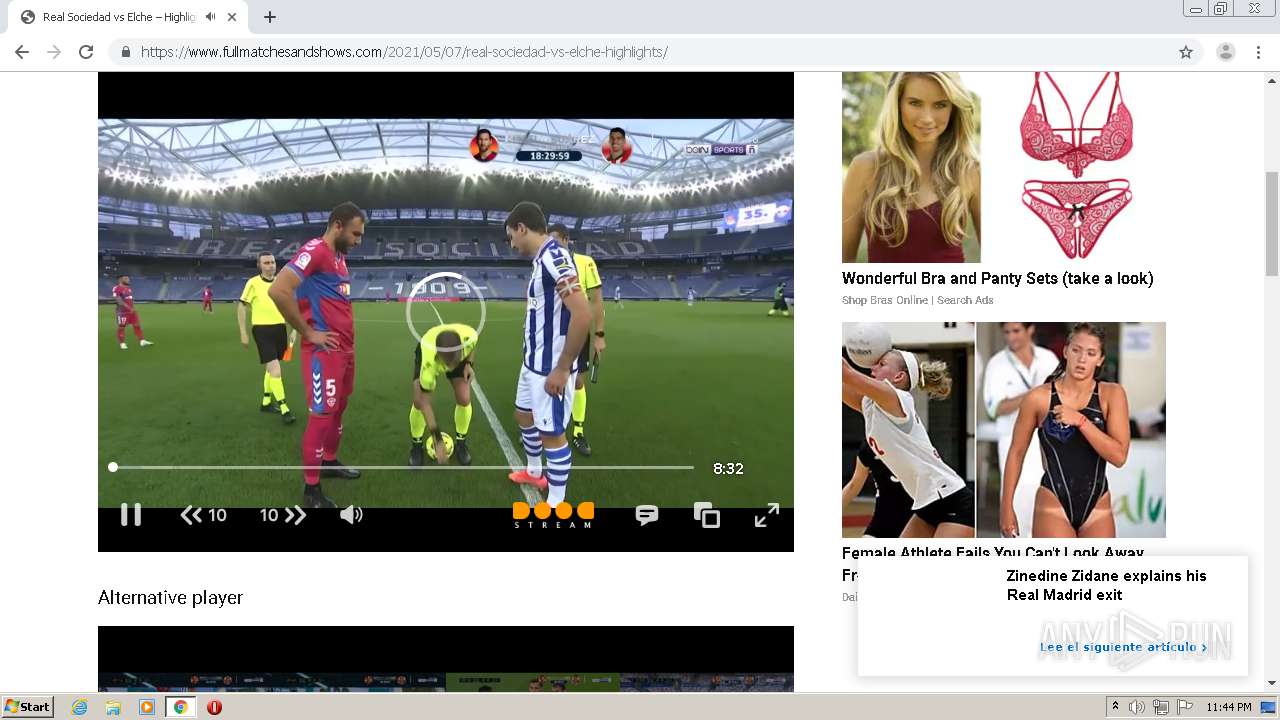Image resolution: width=1280 pixels, height=720 pixels.
Task: Open system volume tray icon
Action: pyautogui.click(x=1136, y=707)
